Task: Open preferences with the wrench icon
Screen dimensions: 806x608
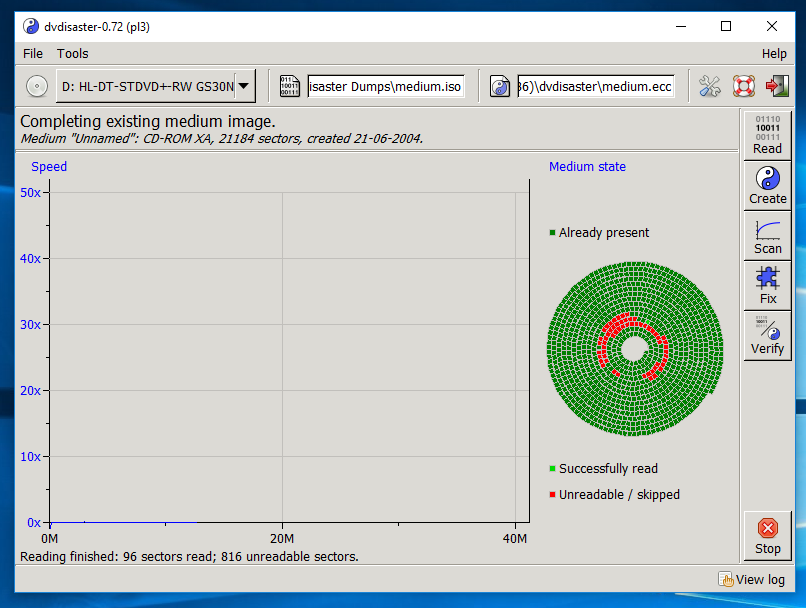Action: coord(710,86)
